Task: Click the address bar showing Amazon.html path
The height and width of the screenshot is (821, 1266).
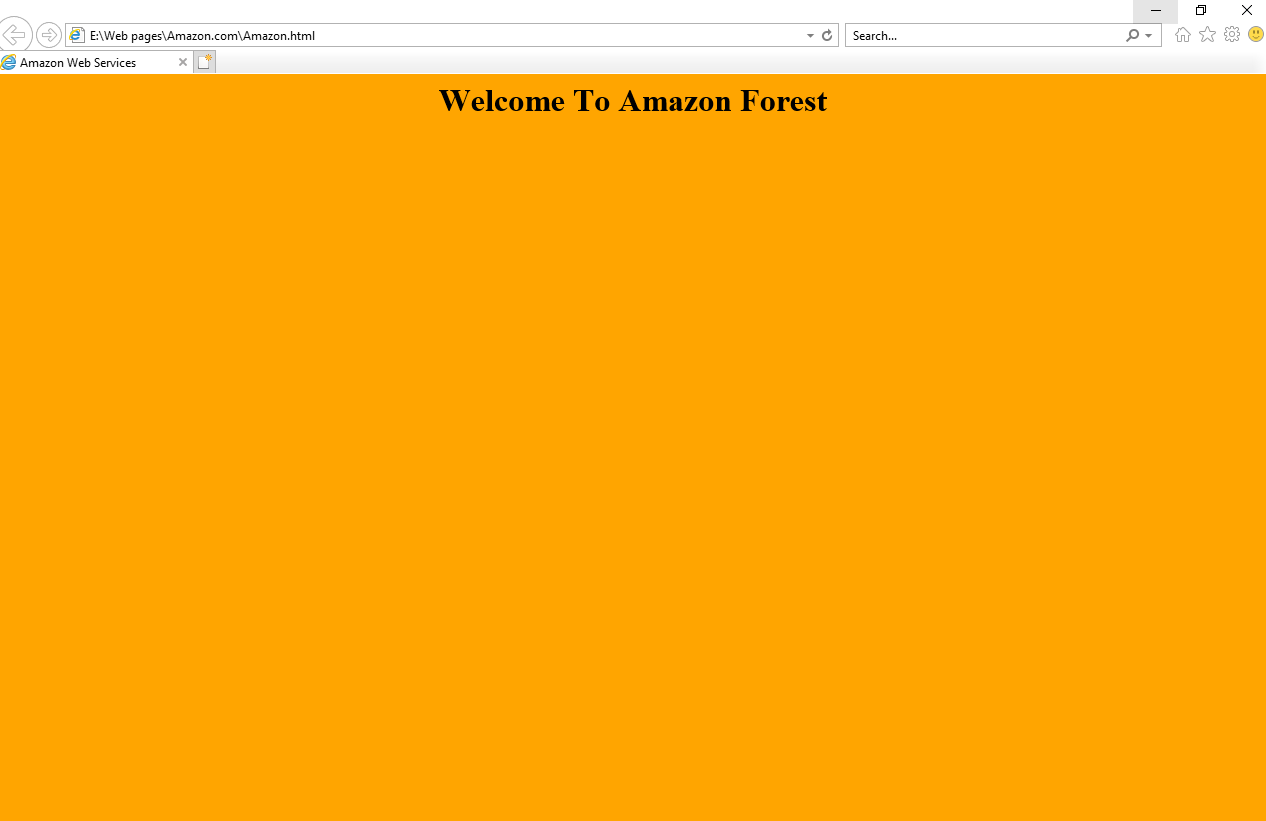Action: (x=452, y=35)
